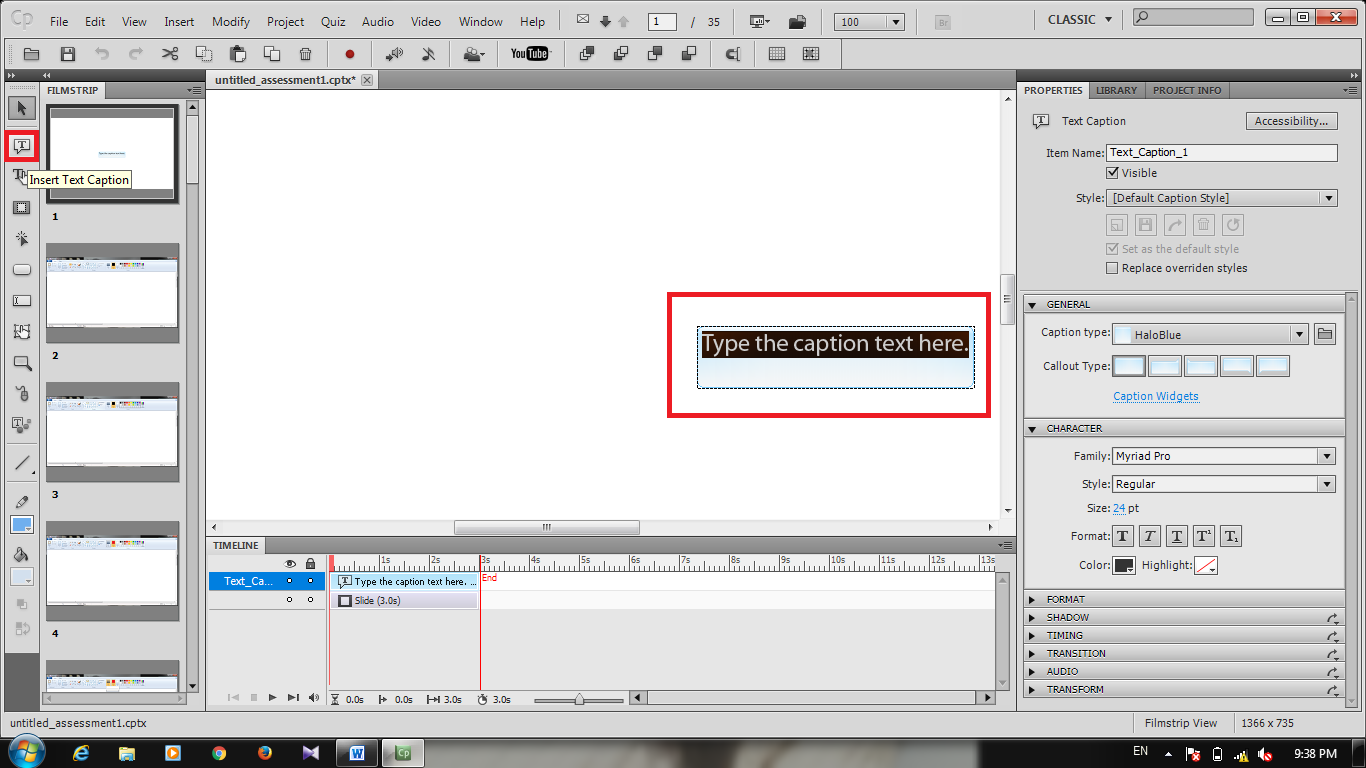Click the timeline lock header icon

point(310,564)
